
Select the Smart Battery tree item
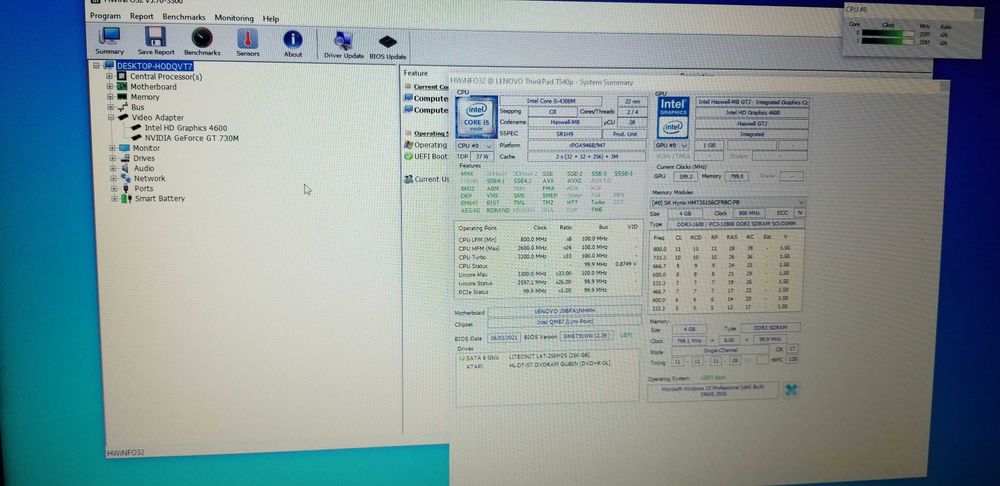160,198
